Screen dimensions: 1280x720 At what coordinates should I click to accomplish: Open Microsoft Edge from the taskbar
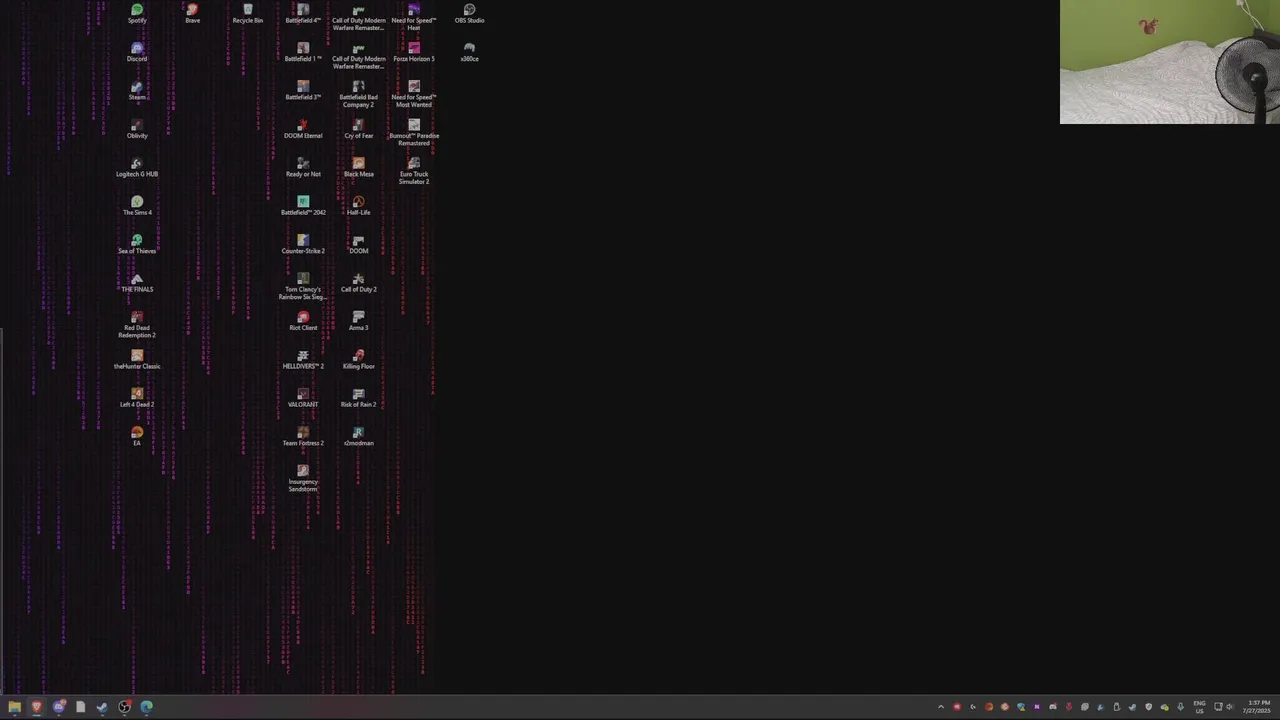pos(146,707)
